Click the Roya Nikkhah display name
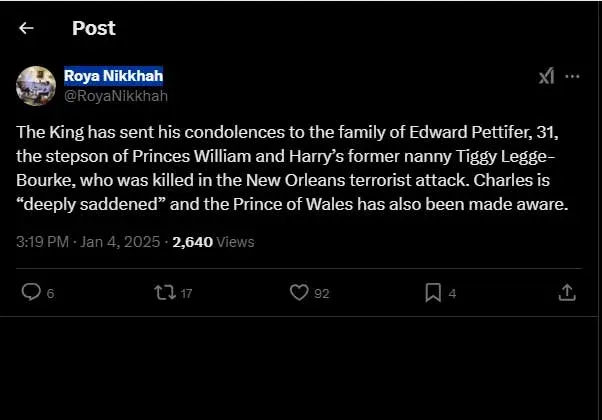 click(x=113, y=77)
